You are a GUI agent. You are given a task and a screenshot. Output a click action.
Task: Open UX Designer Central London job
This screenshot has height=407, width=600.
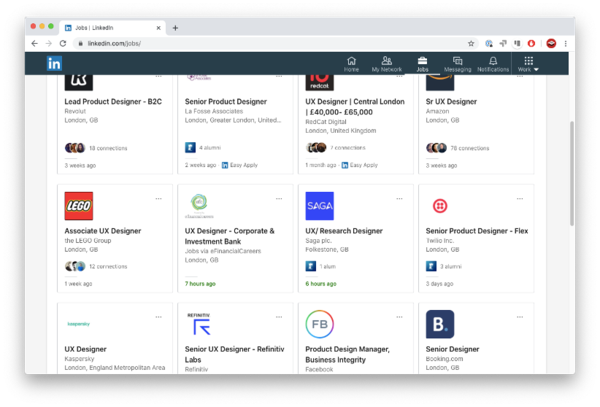[355, 107]
